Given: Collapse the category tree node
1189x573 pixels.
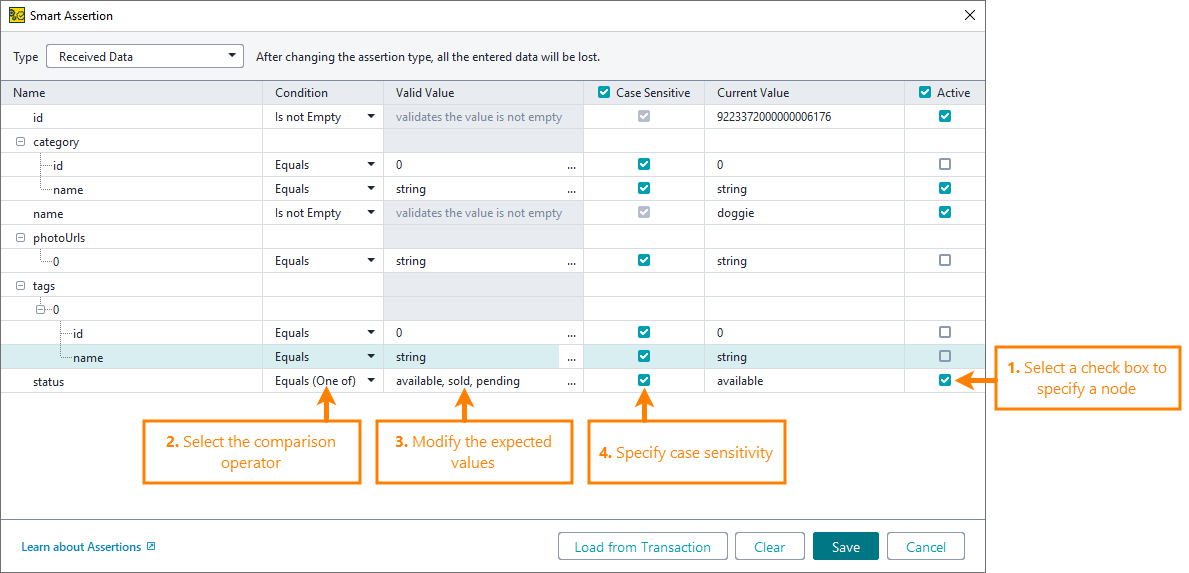Looking at the screenshot, I should (20, 141).
